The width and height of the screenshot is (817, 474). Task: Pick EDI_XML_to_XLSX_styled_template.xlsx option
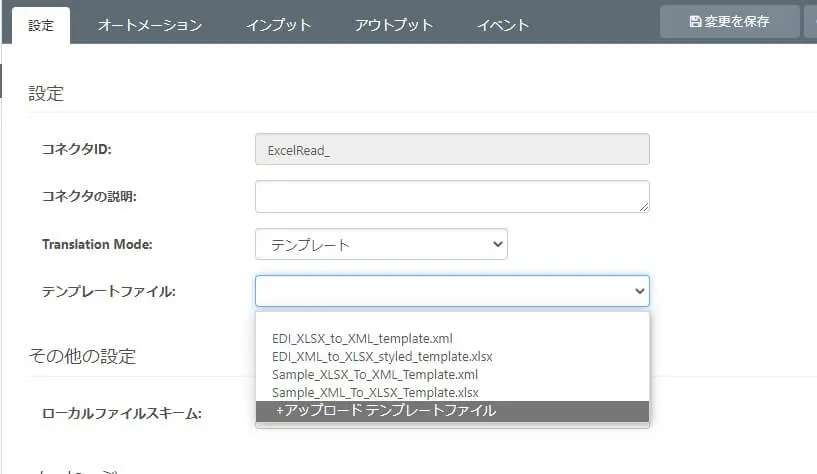click(x=382, y=356)
